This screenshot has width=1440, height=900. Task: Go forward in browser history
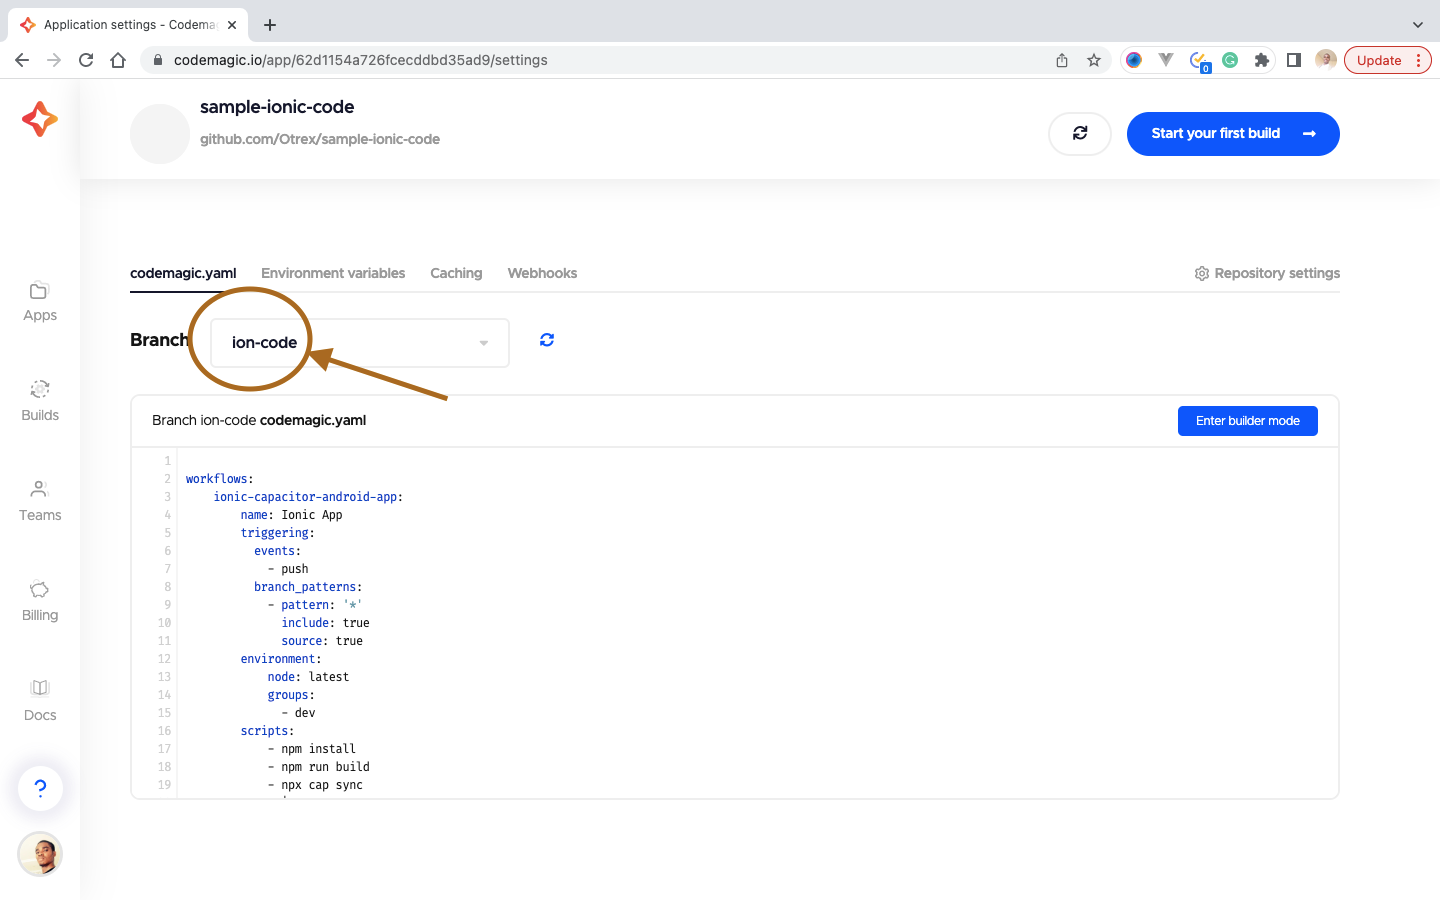point(54,60)
